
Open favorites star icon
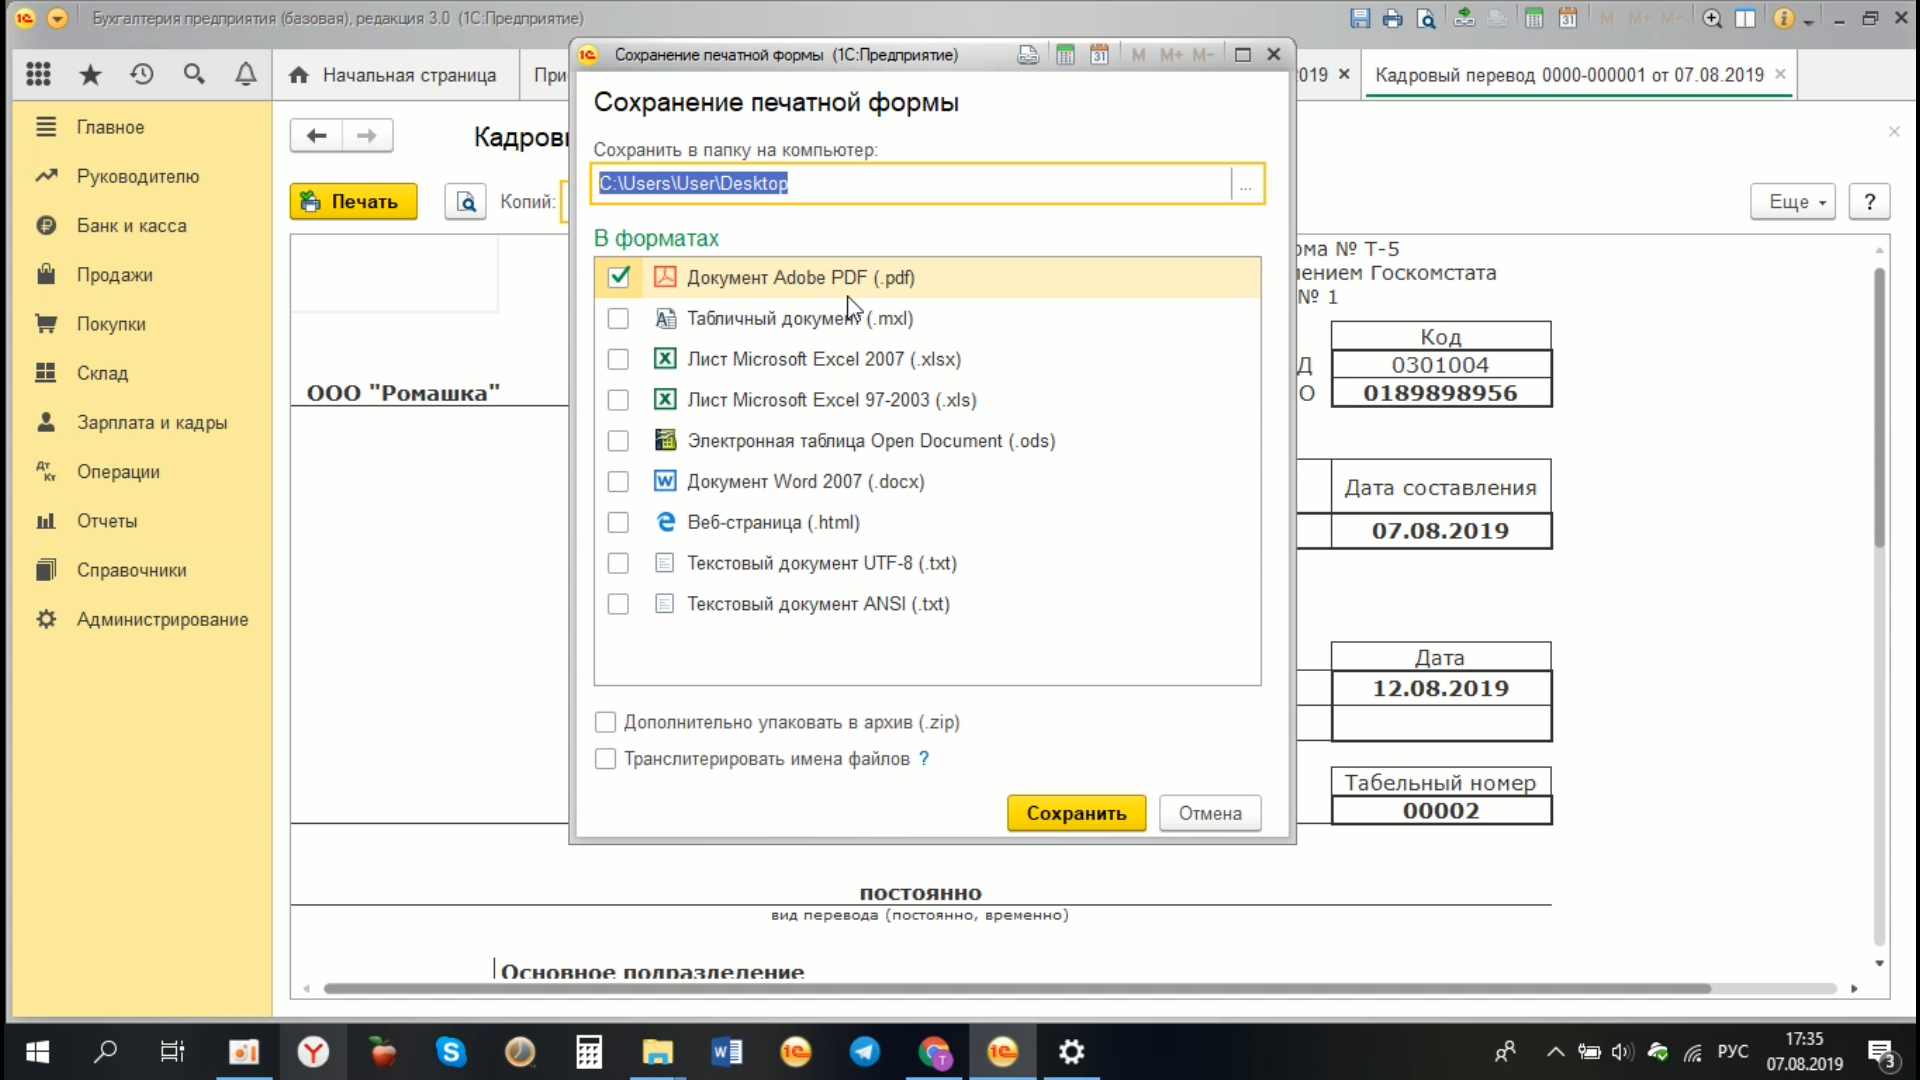[x=90, y=74]
